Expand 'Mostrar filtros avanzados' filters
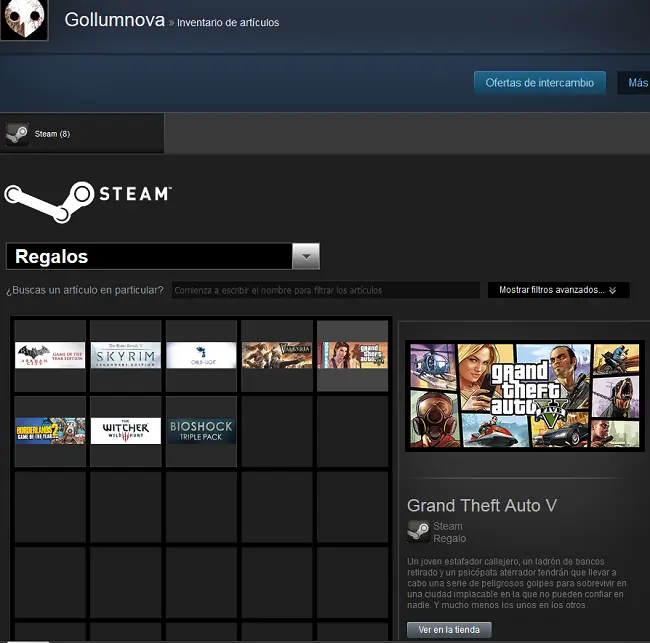 558,290
